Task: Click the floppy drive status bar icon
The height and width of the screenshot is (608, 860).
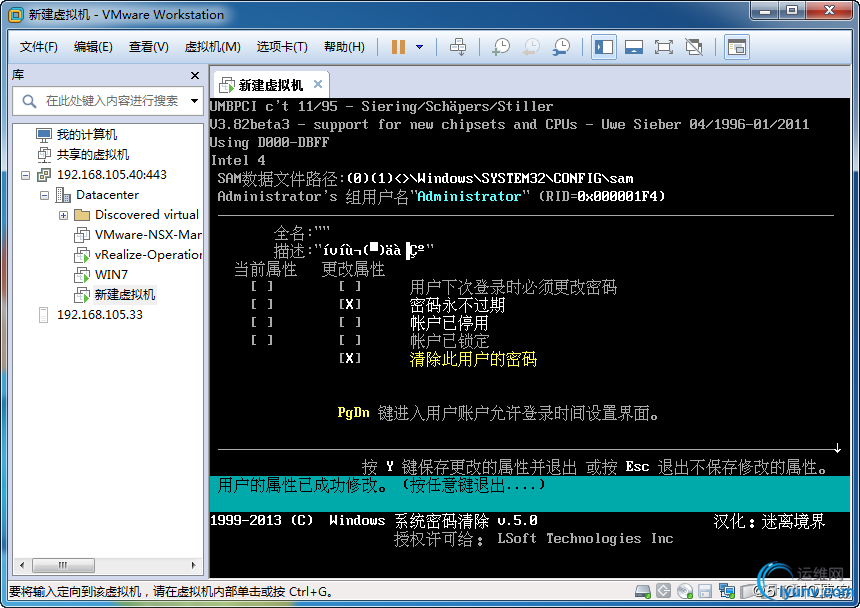Action: pos(705,591)
